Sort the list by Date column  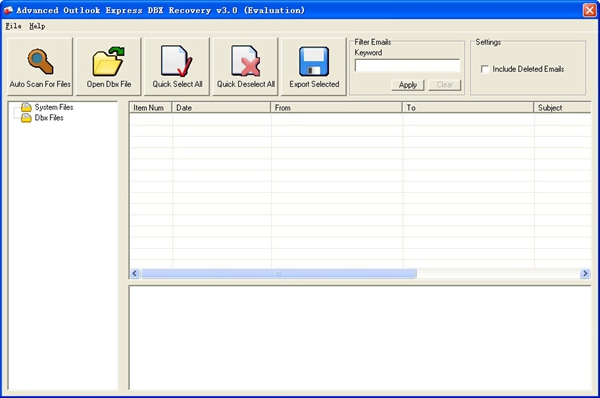(221, 108)
